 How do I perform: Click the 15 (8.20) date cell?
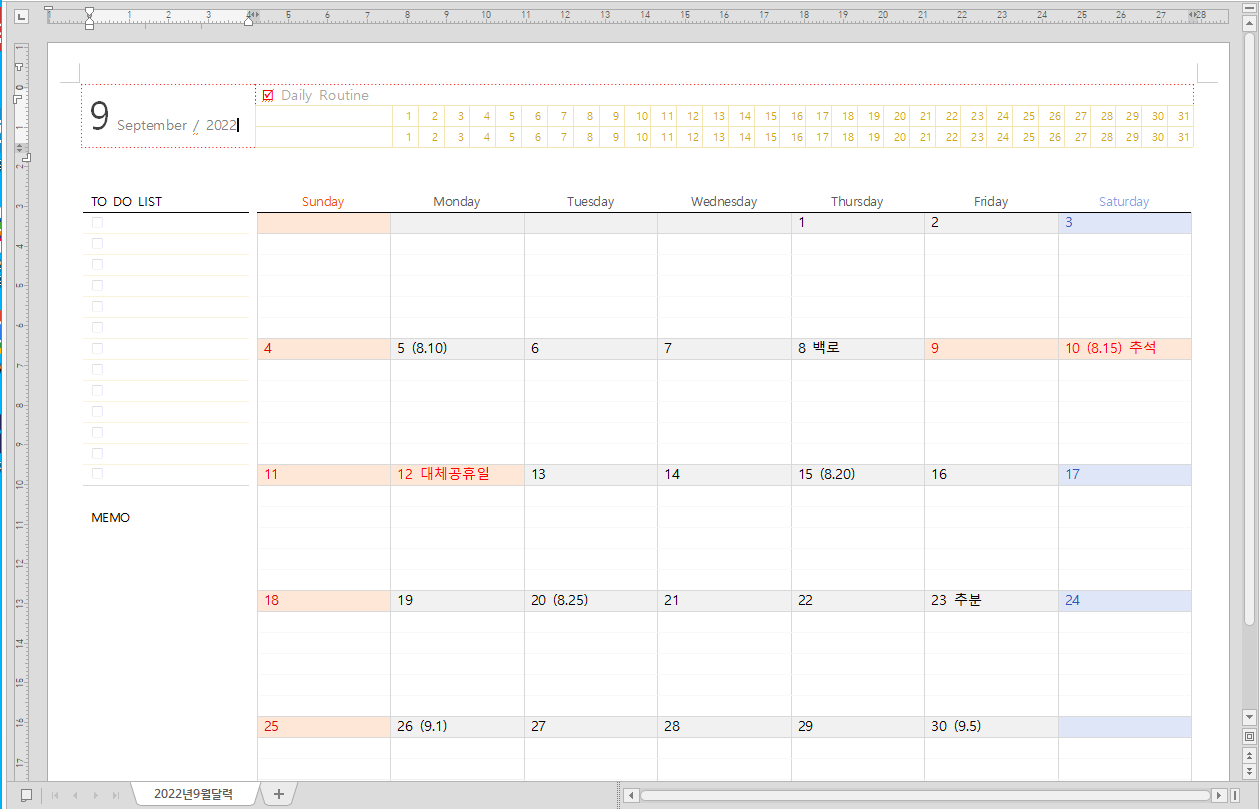pyautogui.click(x=858, y=475)
